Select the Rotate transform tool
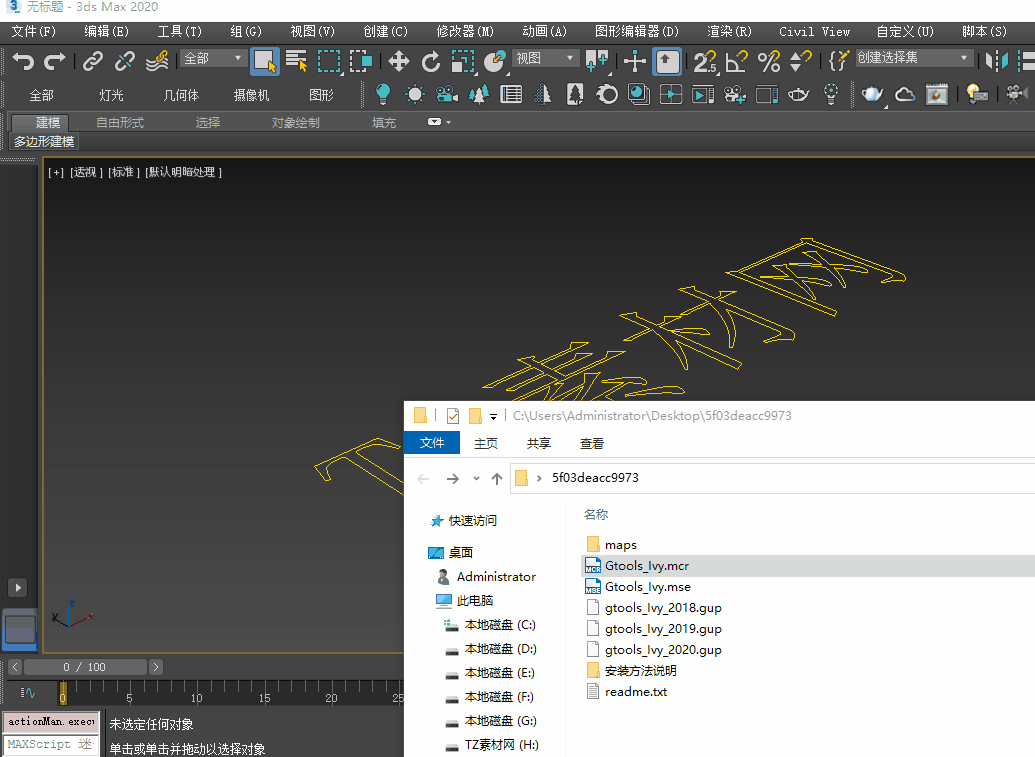1035x757 pixels. click(x=431, y=62)
